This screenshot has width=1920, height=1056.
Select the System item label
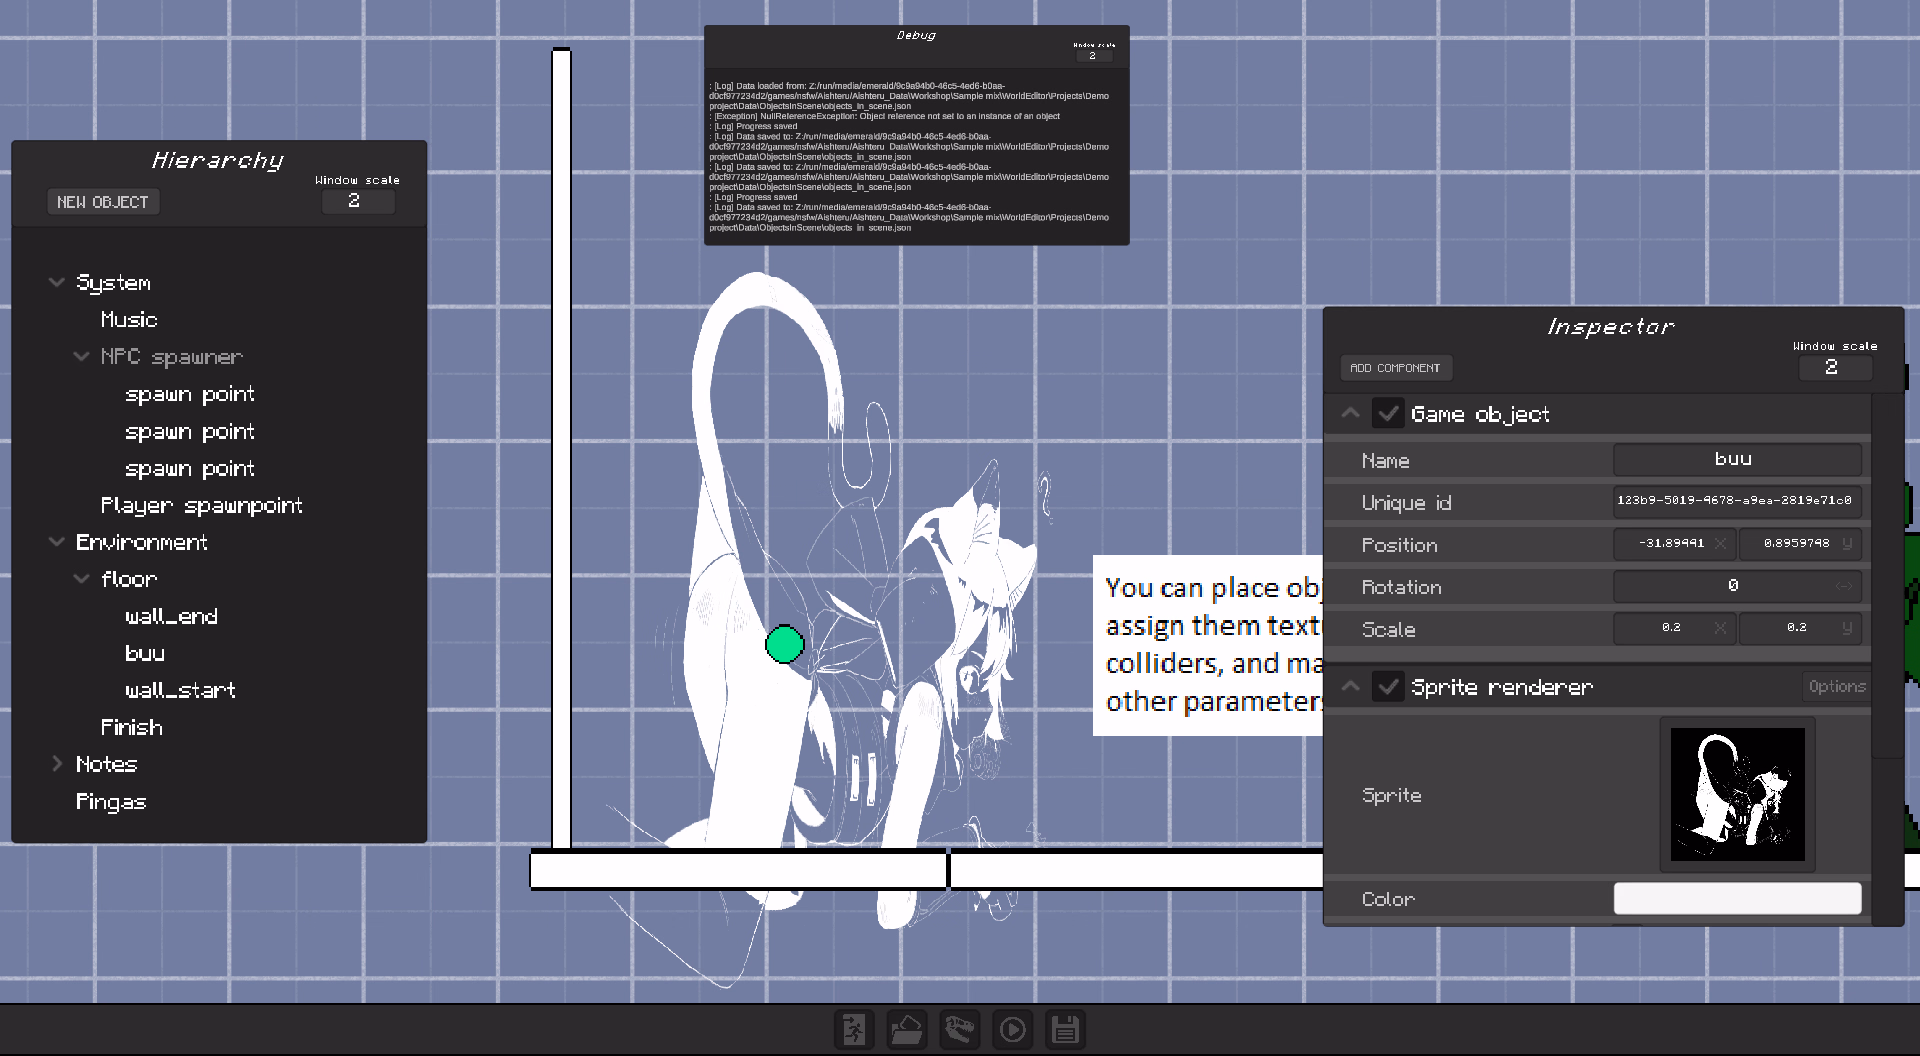[113, 283]
